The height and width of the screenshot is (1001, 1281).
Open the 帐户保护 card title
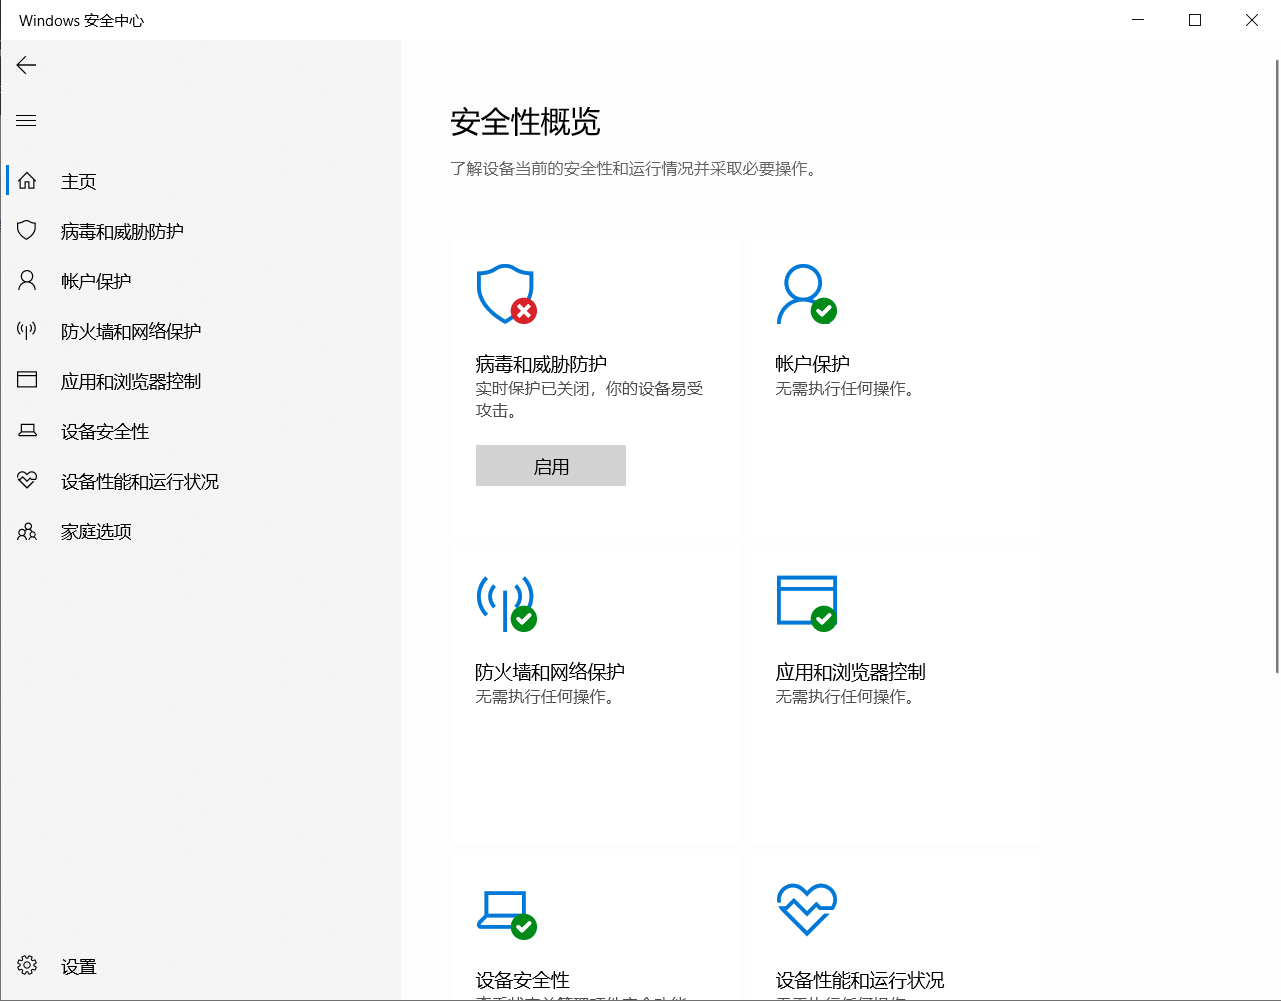pos(813,364)
